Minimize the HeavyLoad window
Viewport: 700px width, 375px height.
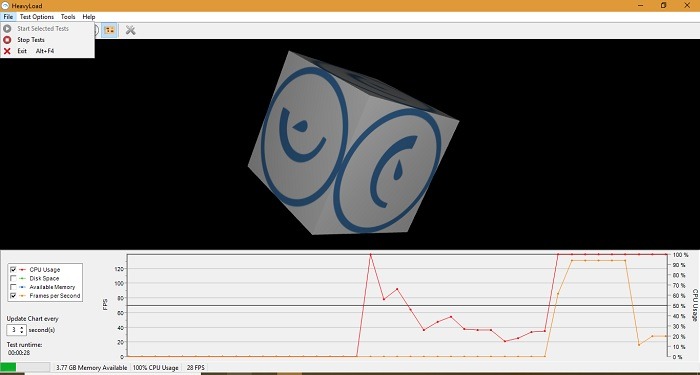point(641,6)
